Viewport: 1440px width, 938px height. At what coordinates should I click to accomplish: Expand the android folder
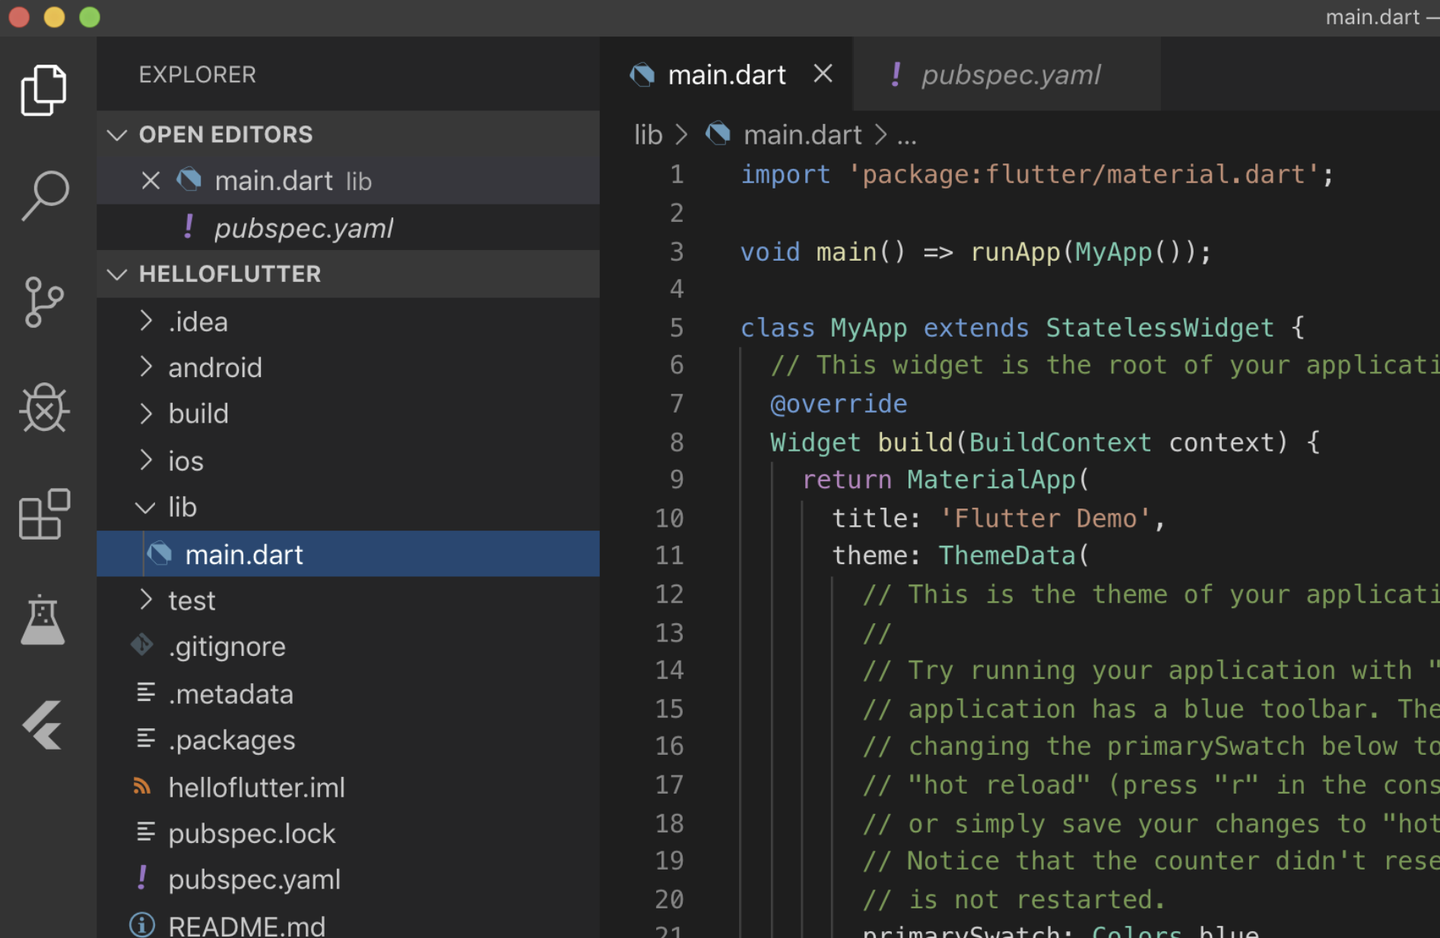tap(214, 368)
